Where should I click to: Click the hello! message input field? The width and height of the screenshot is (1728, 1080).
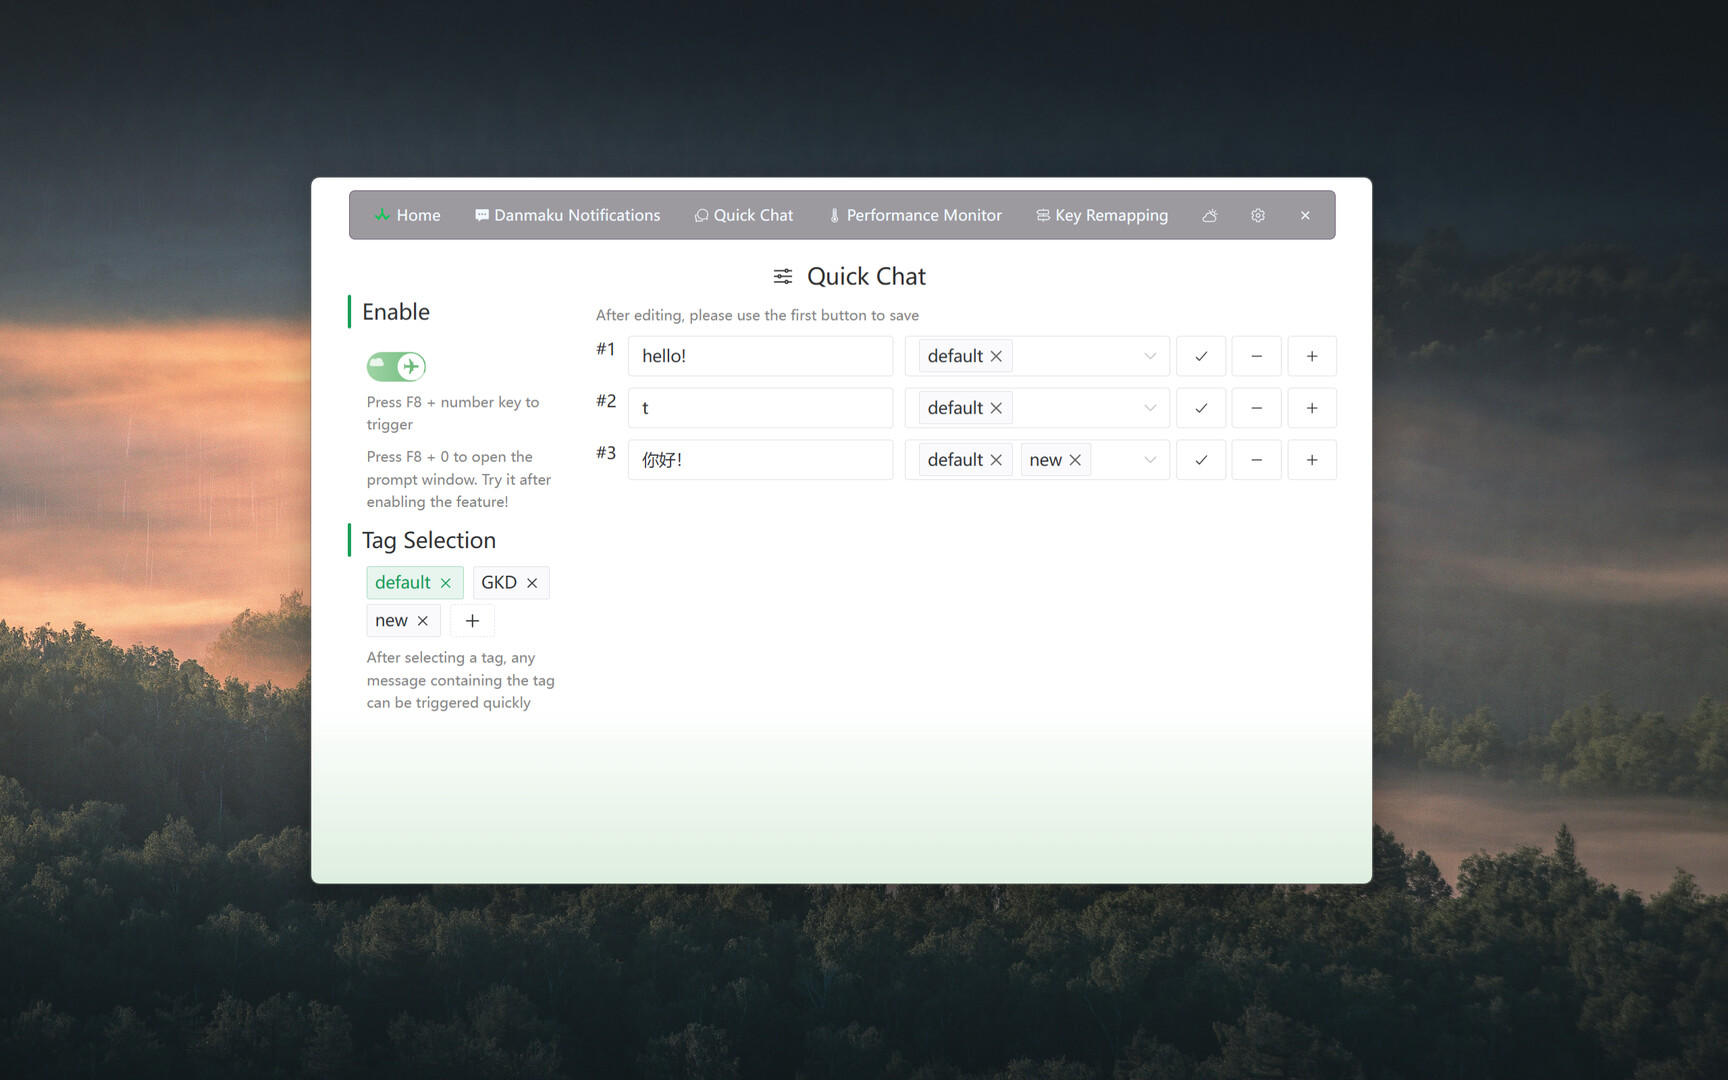click(760, 355)
